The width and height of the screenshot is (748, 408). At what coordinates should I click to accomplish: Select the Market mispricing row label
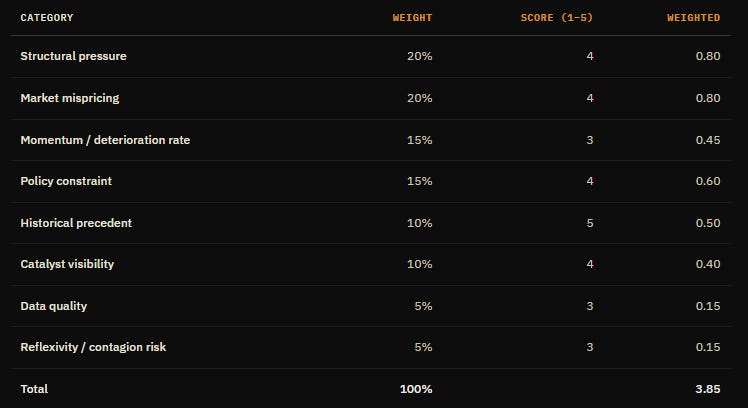70,98
